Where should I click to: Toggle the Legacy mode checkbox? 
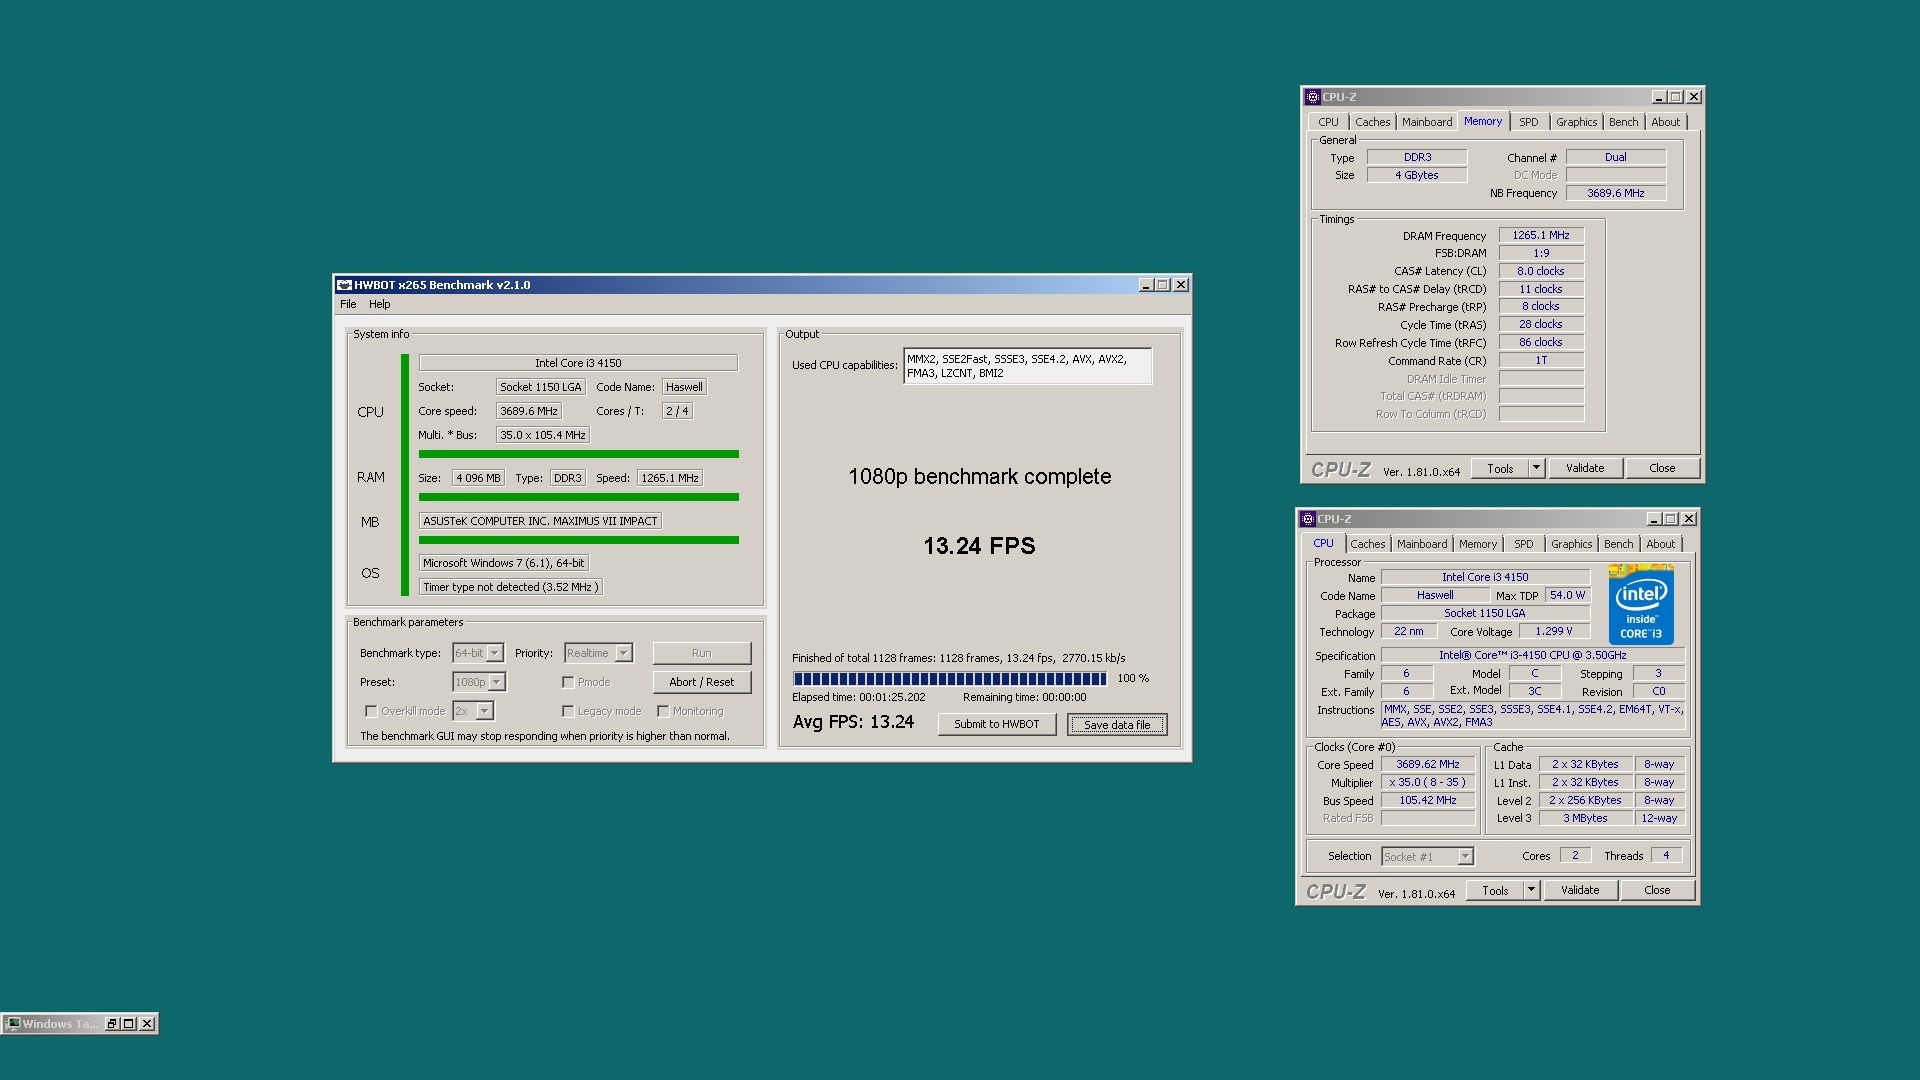pyautogui.click(x=568, y=711)
